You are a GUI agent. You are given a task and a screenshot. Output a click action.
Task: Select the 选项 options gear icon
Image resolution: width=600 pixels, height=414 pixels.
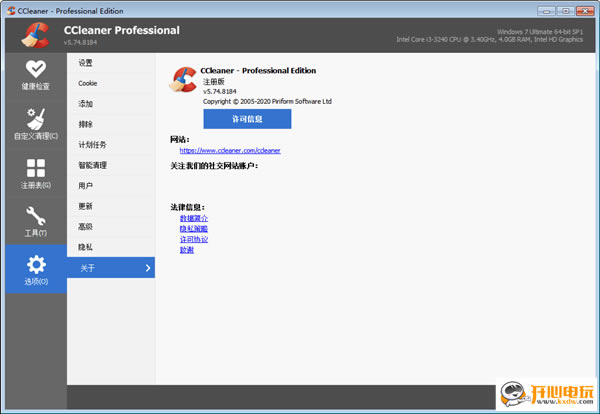click(x=36, y=264)
